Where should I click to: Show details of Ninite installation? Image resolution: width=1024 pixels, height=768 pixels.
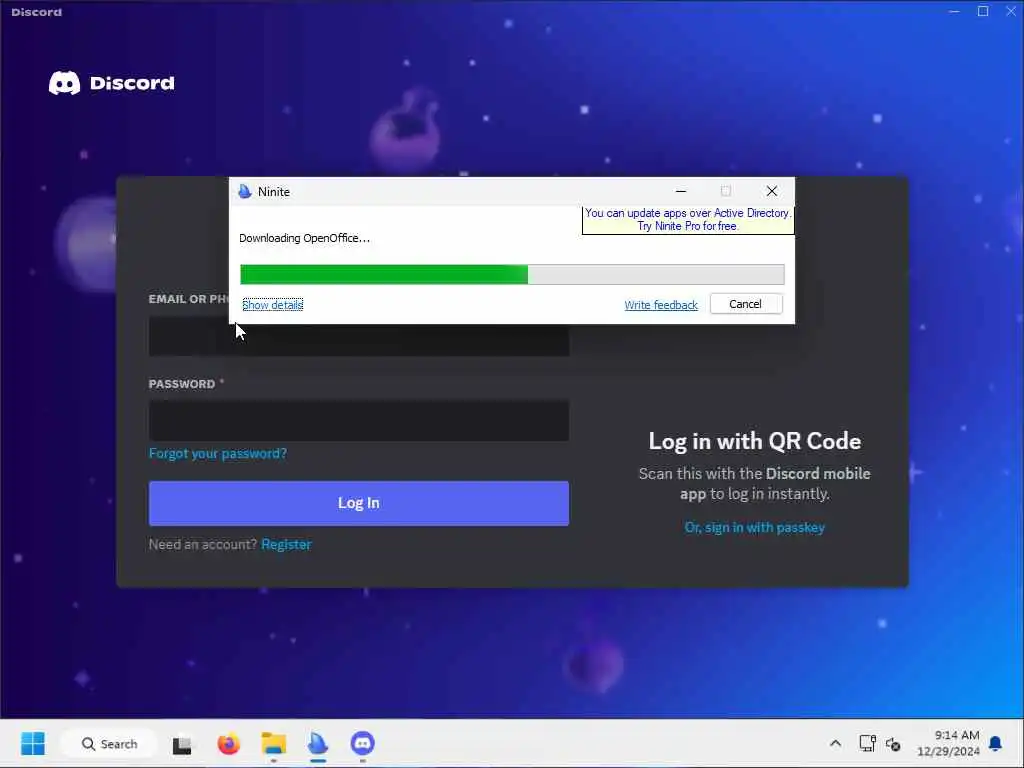pos(272,305)
